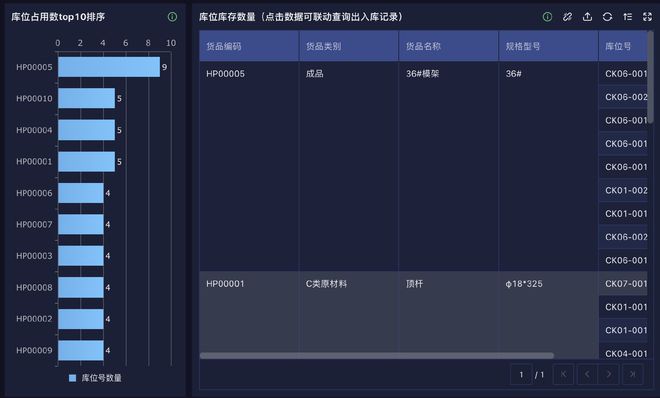Viewport: 660px width, 398px height.
Task: Click the CK01-002 location cell
Action: tap(623, 190)
